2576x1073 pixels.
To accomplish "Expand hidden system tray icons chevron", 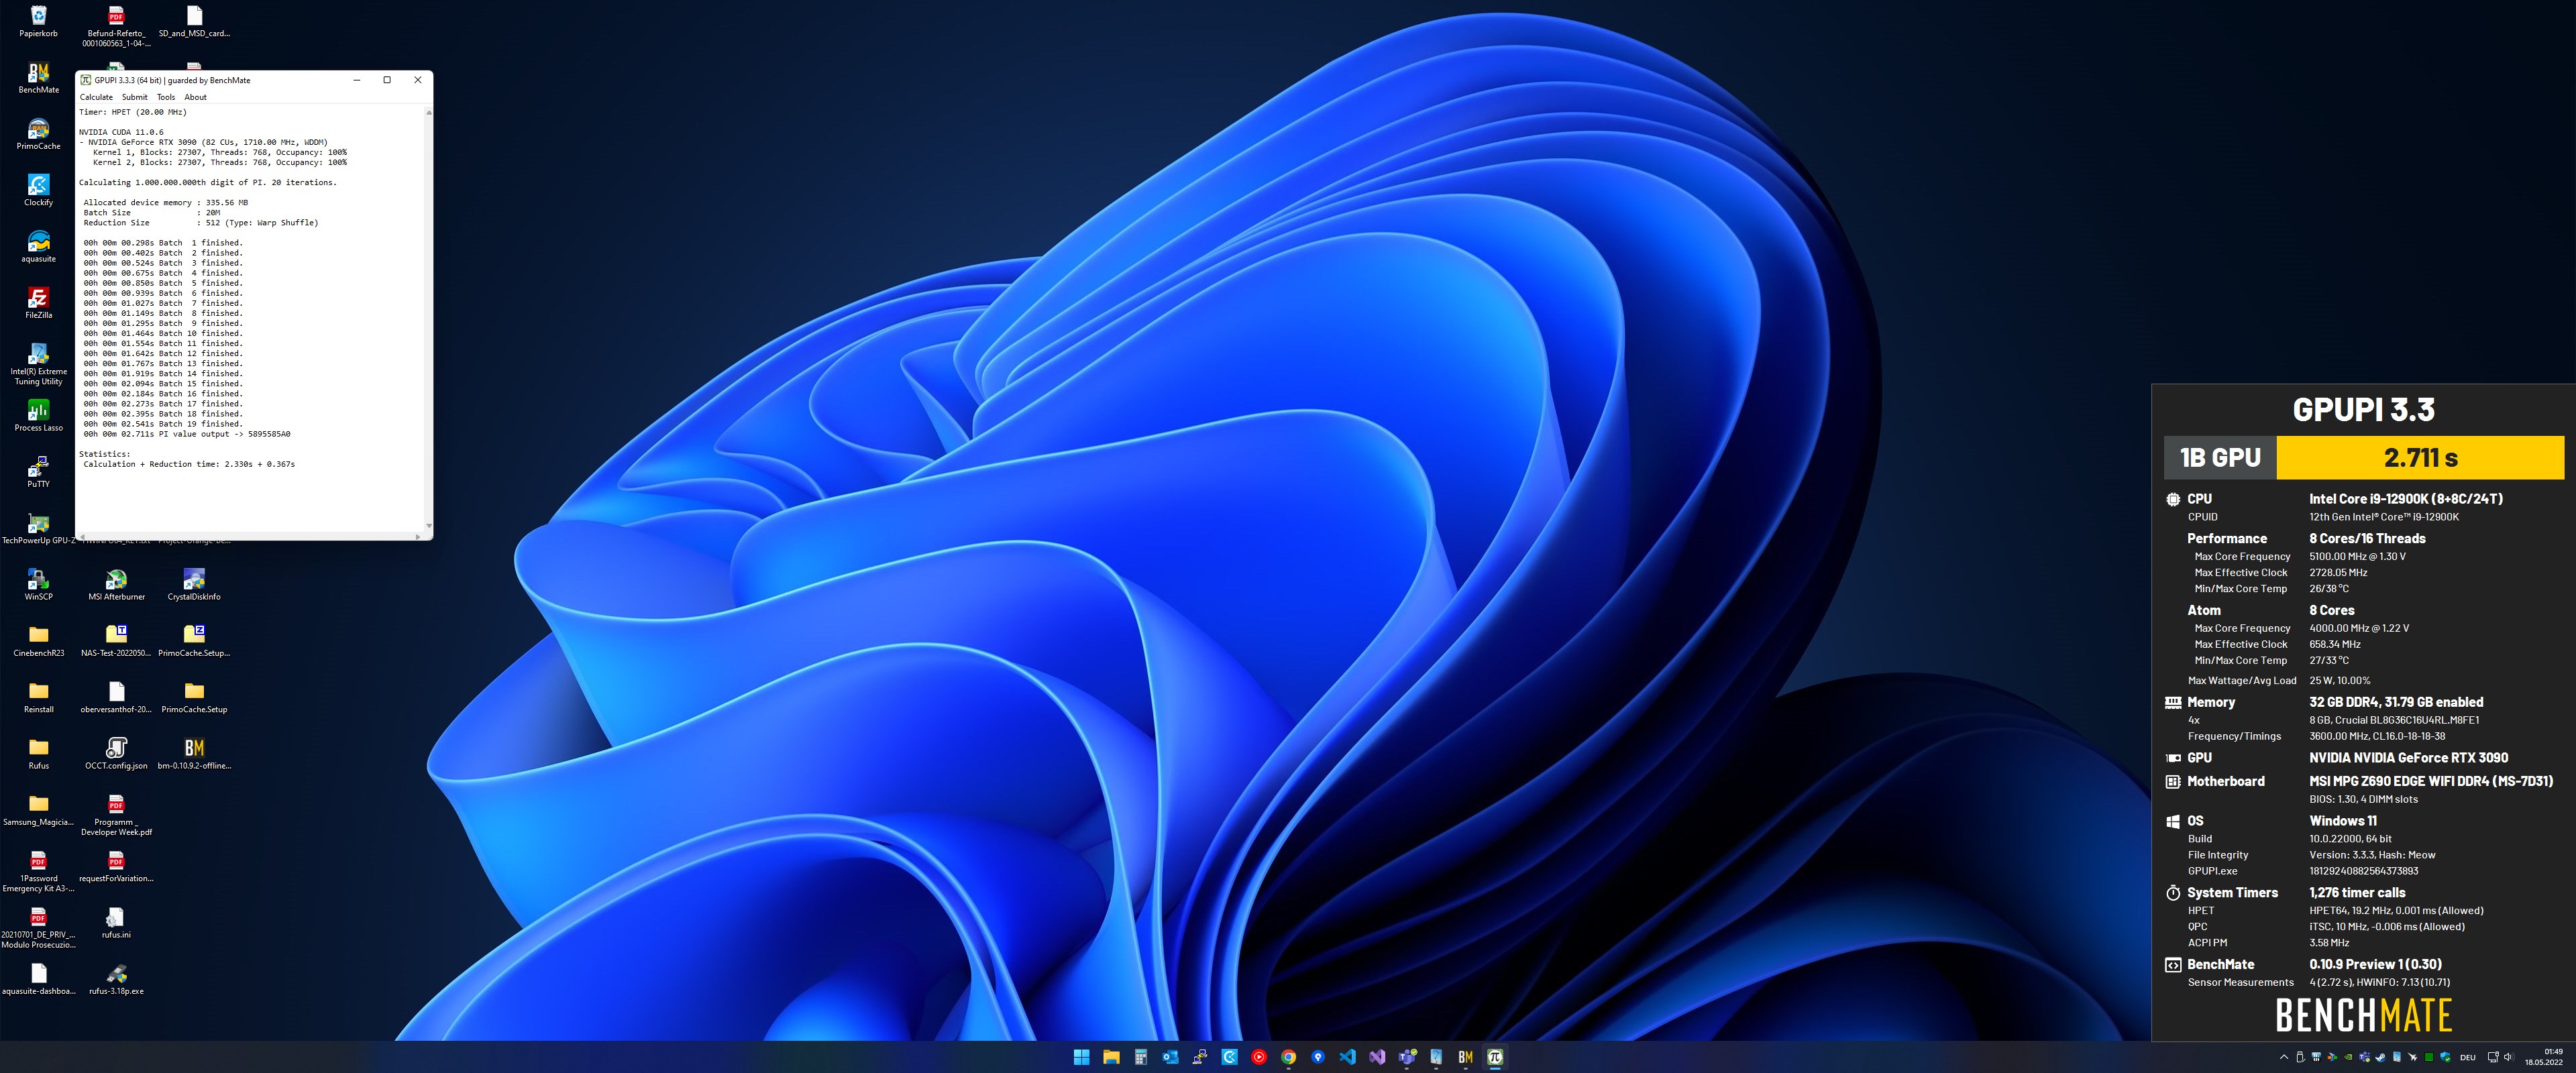I will point(2284,1057).
